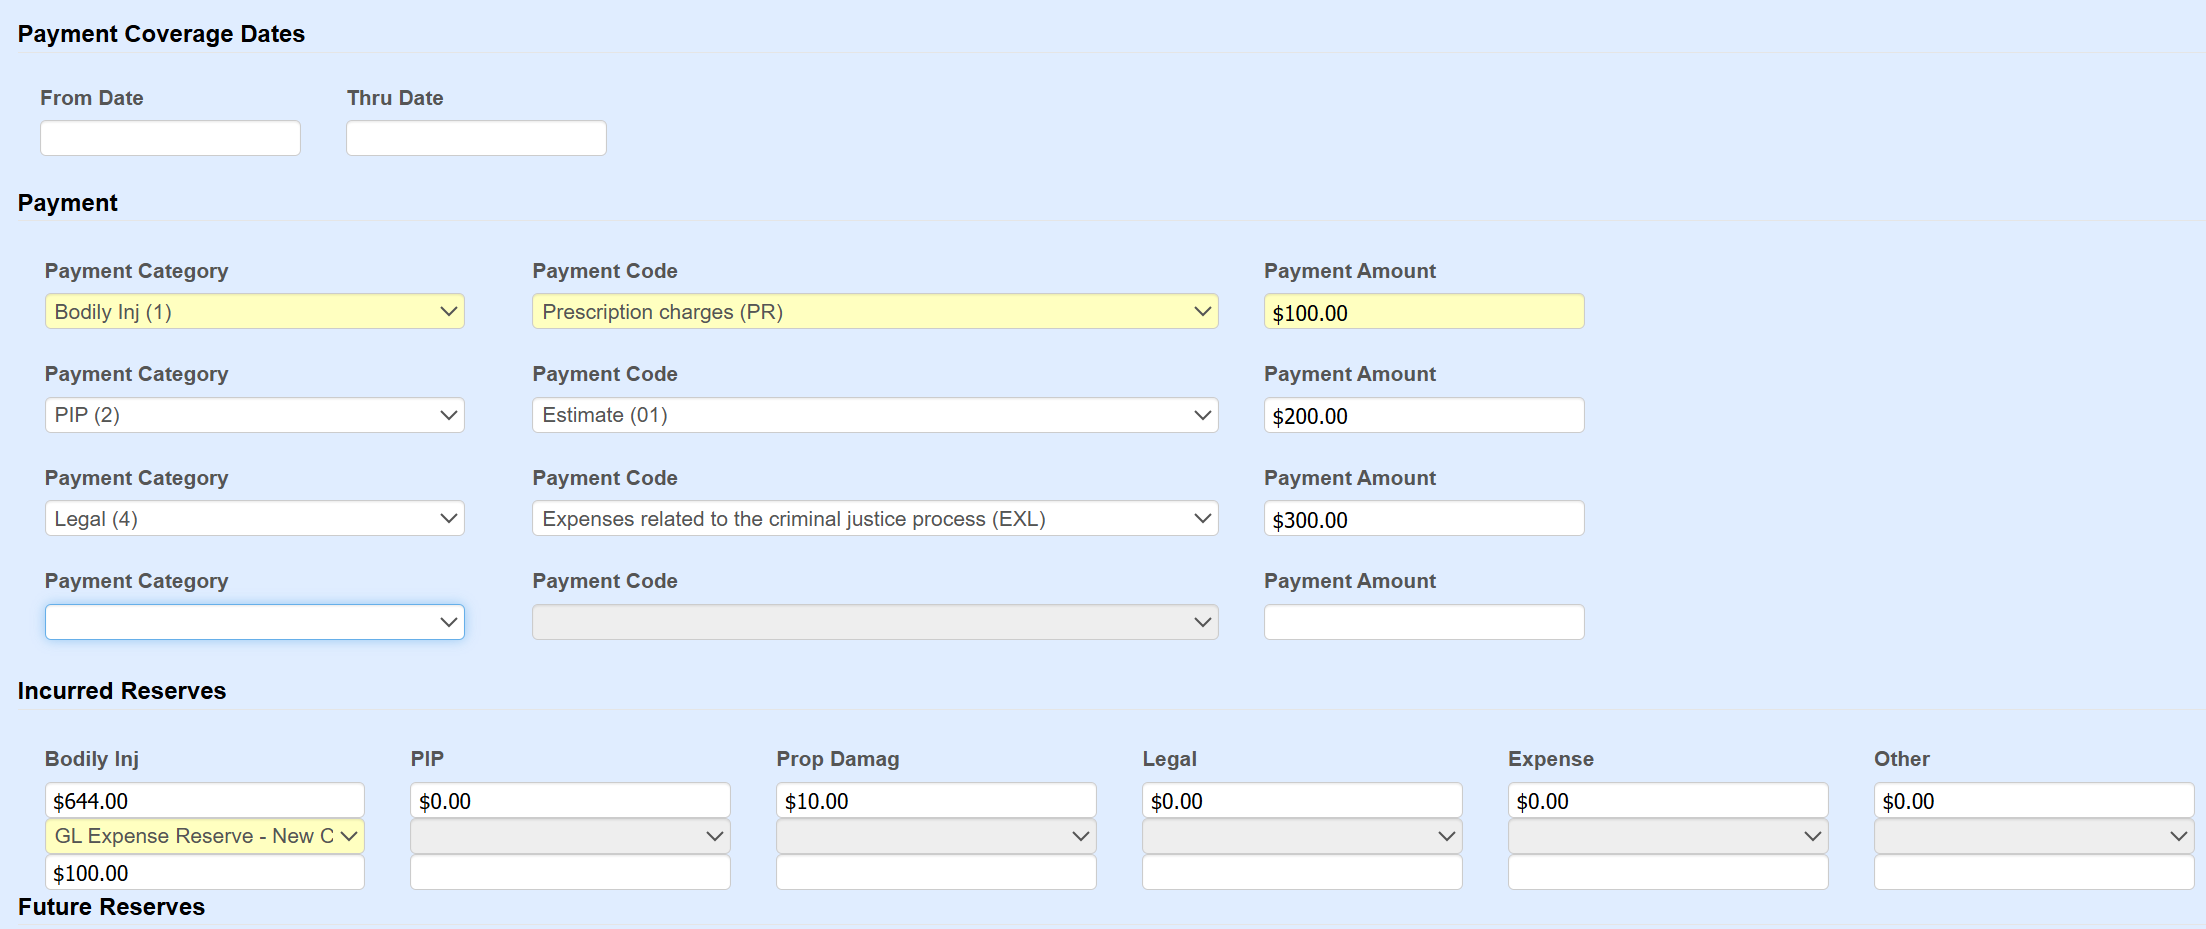This screenshot has height=929, width=2206.
Task: Edit the Prop Damag $10.00 reserve field
Action: [x=936, y=801]
